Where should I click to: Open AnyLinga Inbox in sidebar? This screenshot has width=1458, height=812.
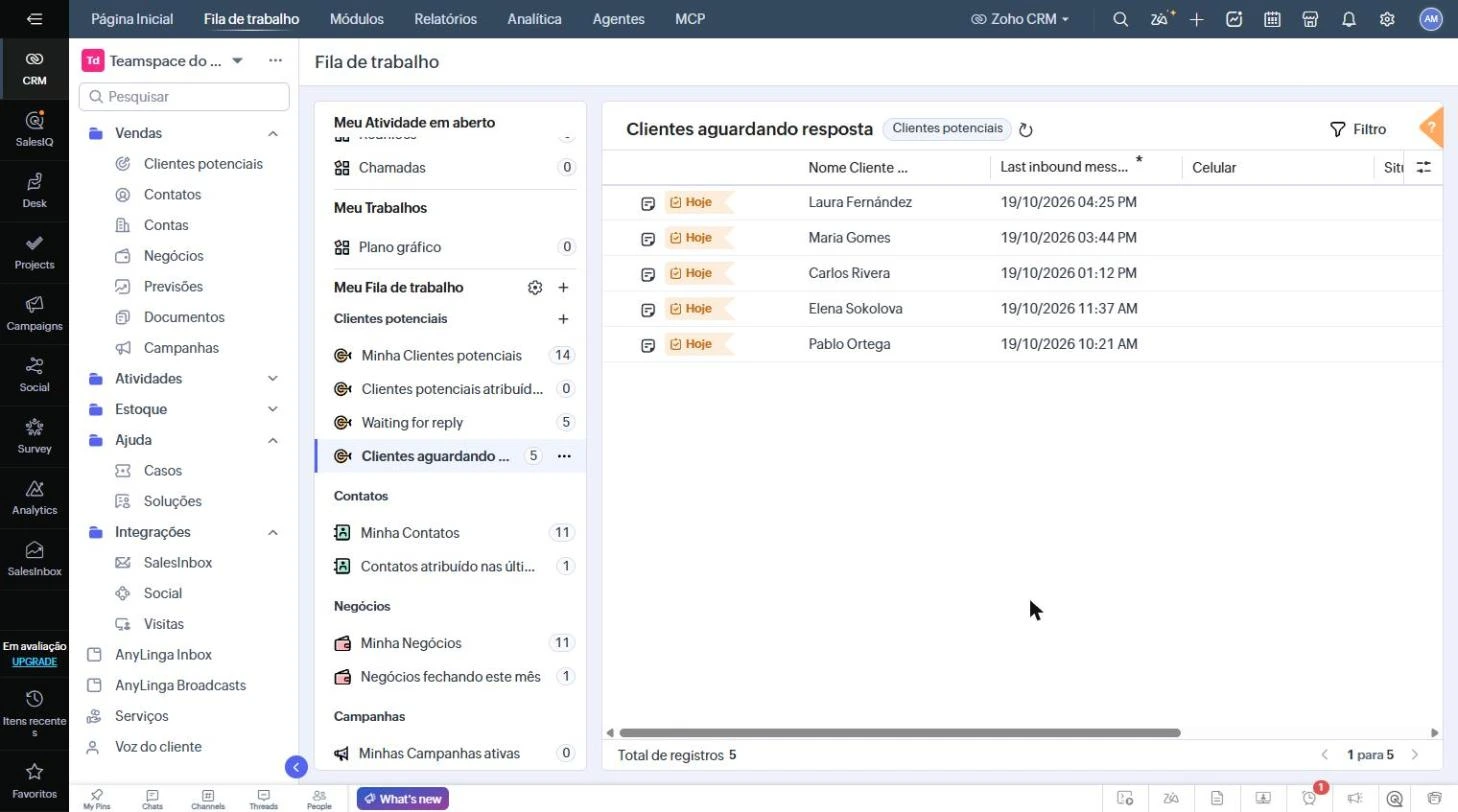point(163,655)
